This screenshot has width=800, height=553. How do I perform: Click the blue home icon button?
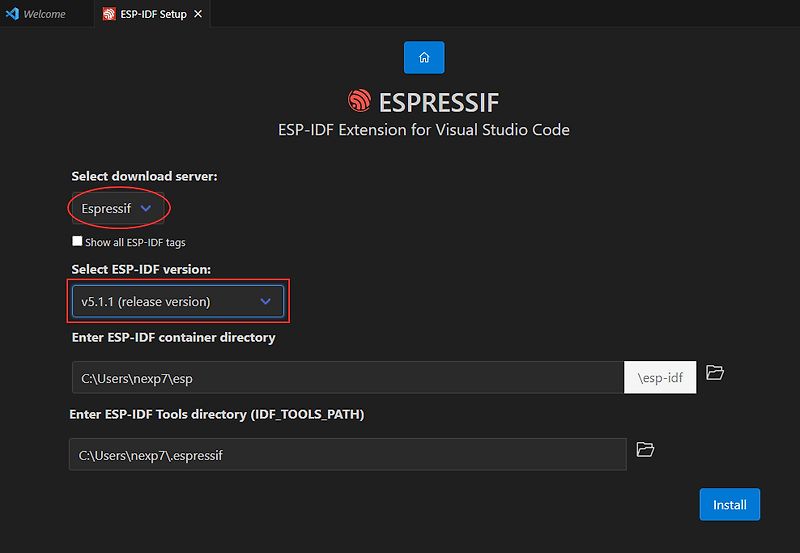[424, 58]
